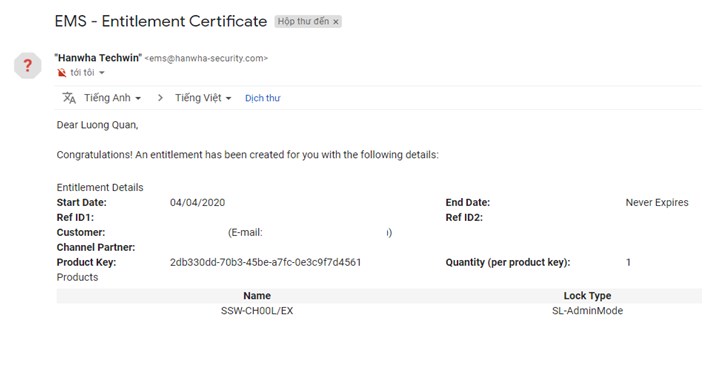Click the sender name Hanwha Techwin
The width and height of the screenshot is (728, 375).
(x=98, y=58)
